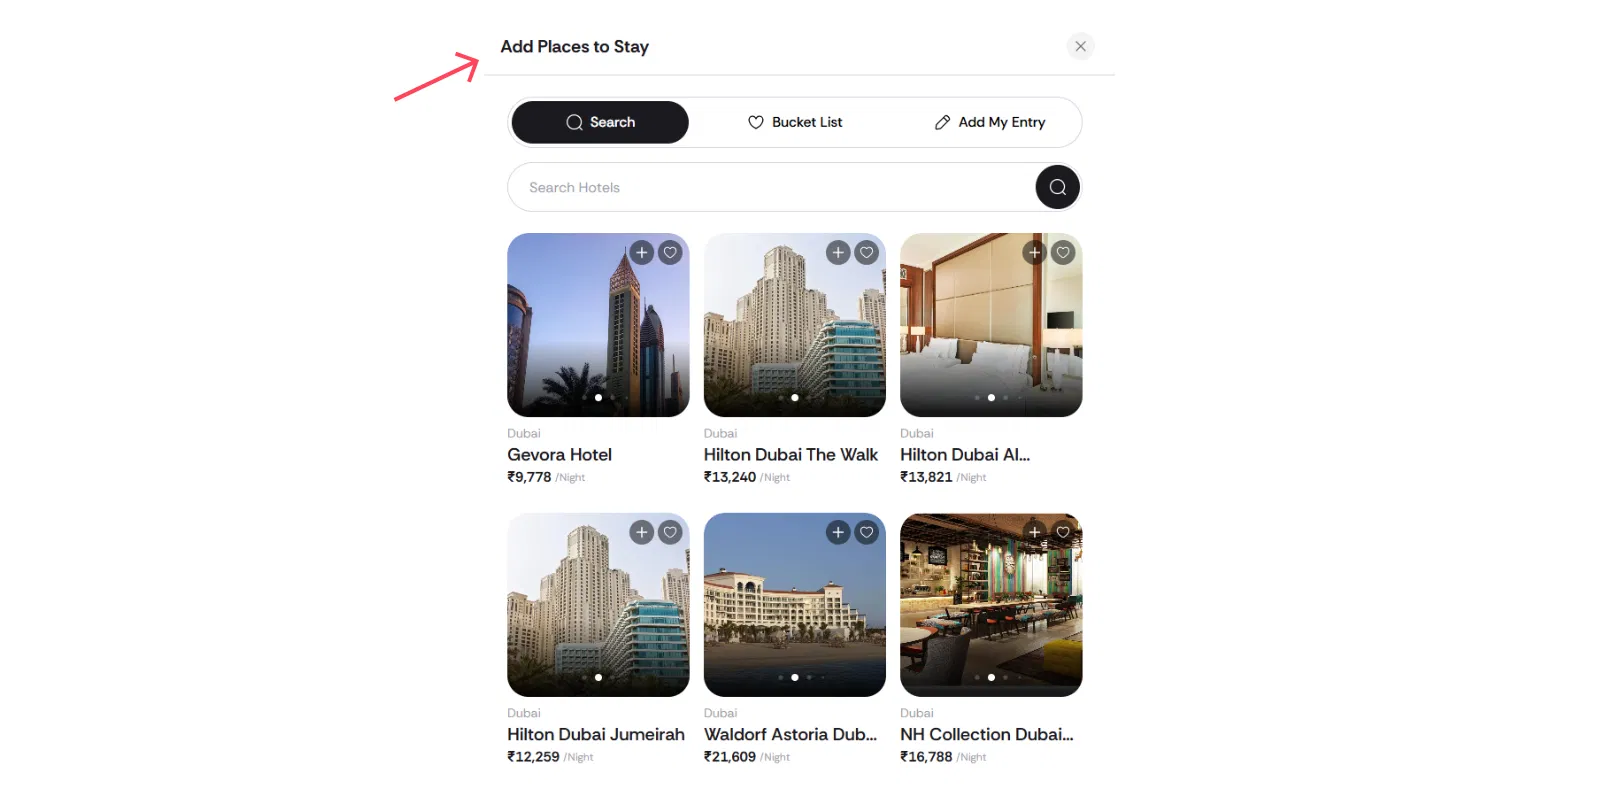
Task: Favorite Gevora Hotel with heart icon
Action: click(671, 253)
